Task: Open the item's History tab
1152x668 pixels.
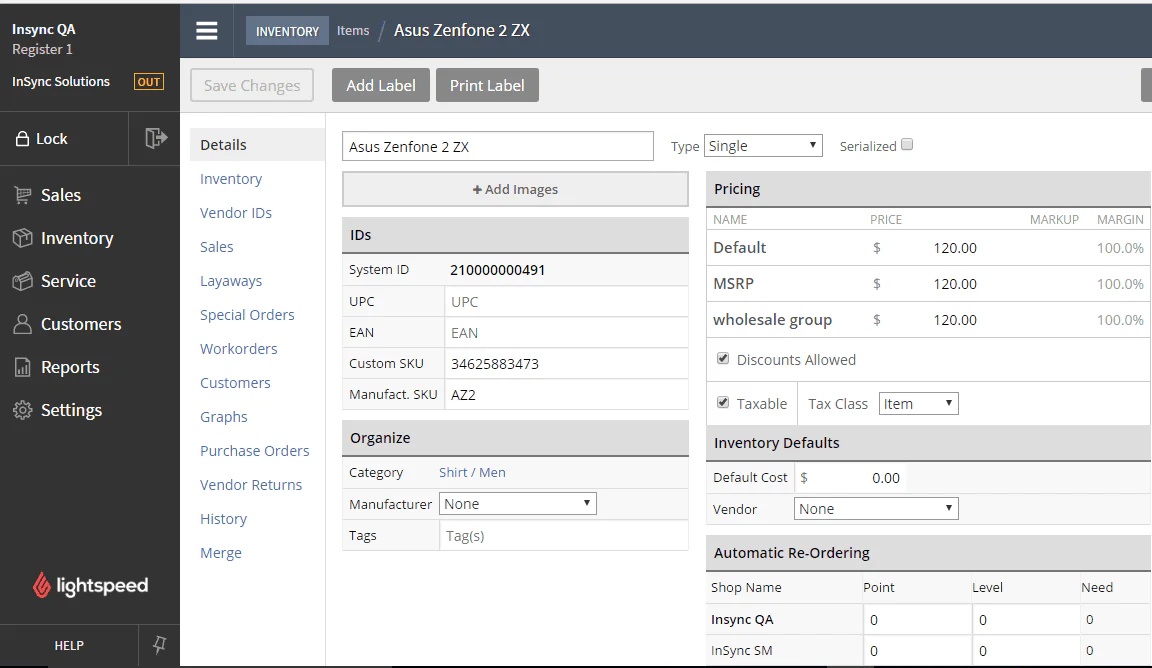Action: 223,518
